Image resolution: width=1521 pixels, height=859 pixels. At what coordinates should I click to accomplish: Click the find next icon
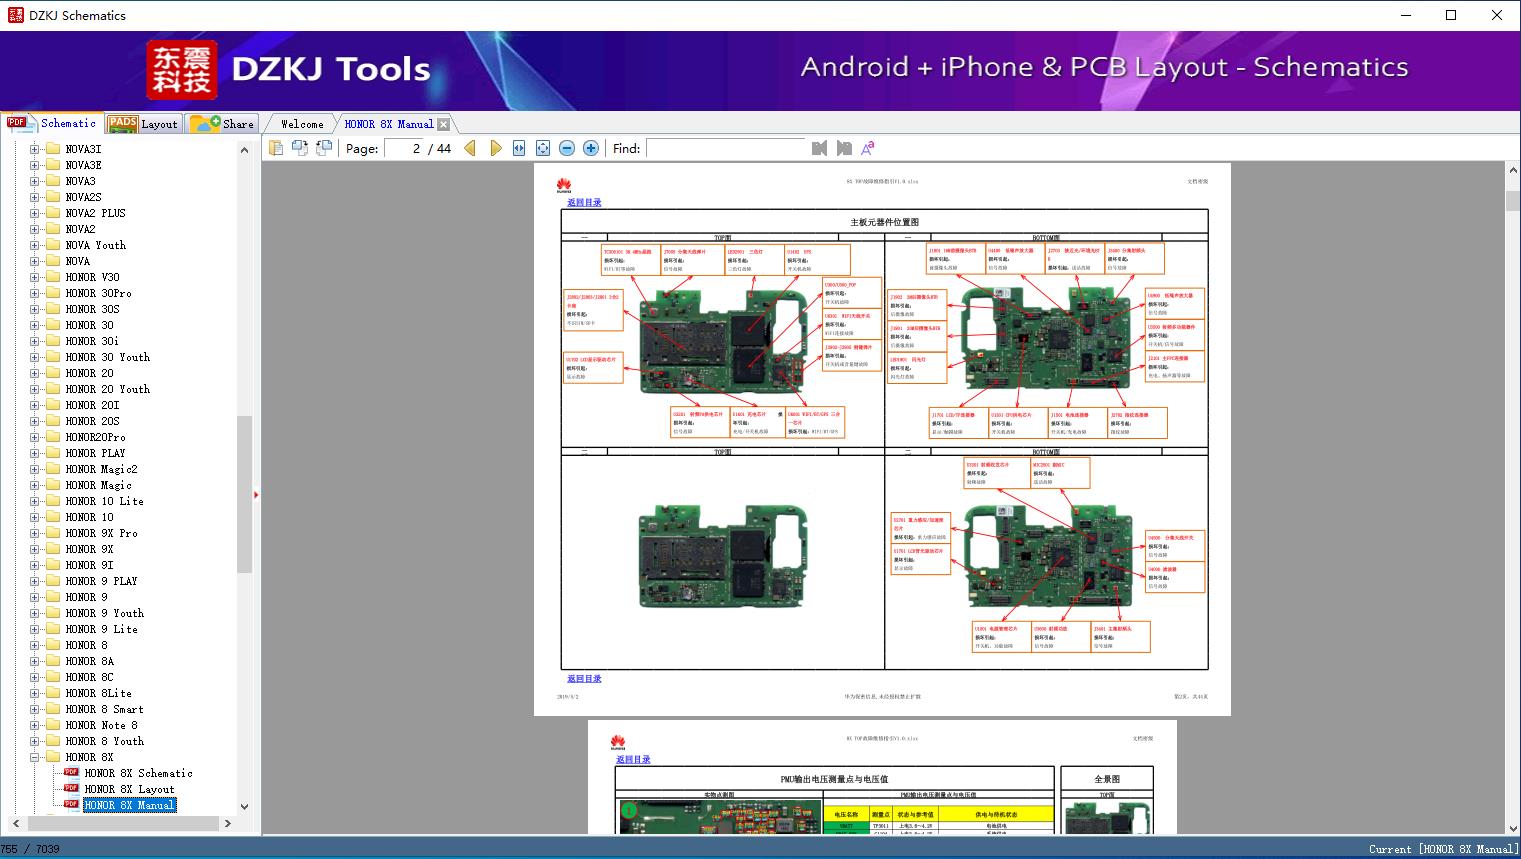[844, 148]
